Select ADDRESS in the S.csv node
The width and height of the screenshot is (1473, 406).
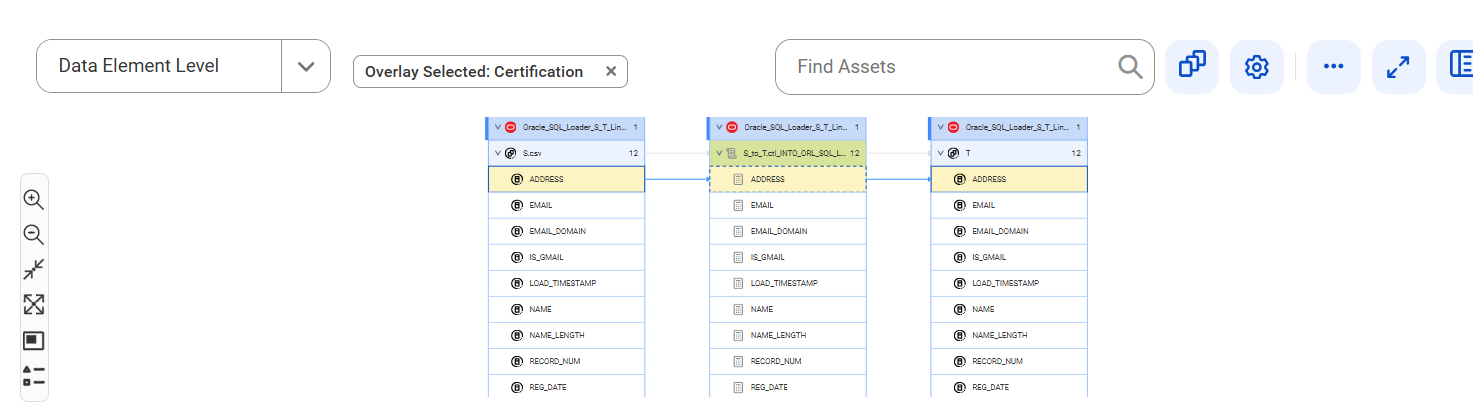click(566, 179)
